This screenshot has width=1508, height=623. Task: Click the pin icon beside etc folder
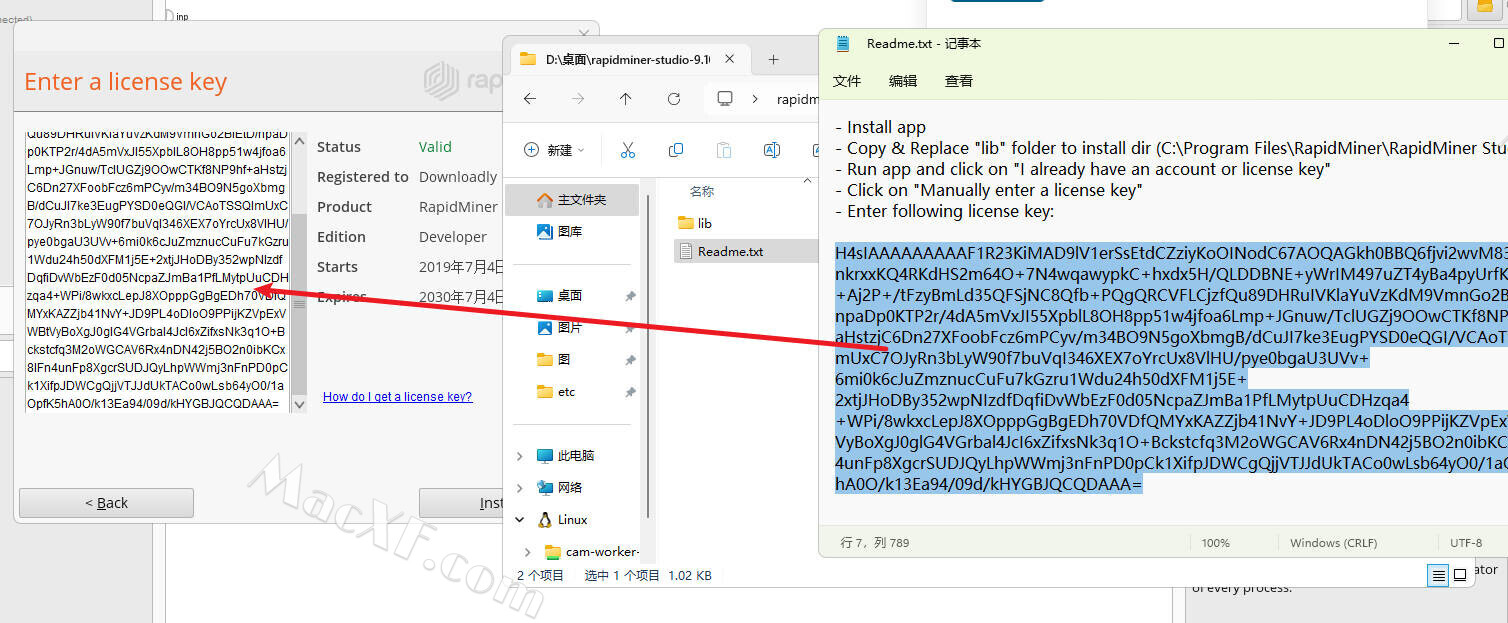coord(630,393)
